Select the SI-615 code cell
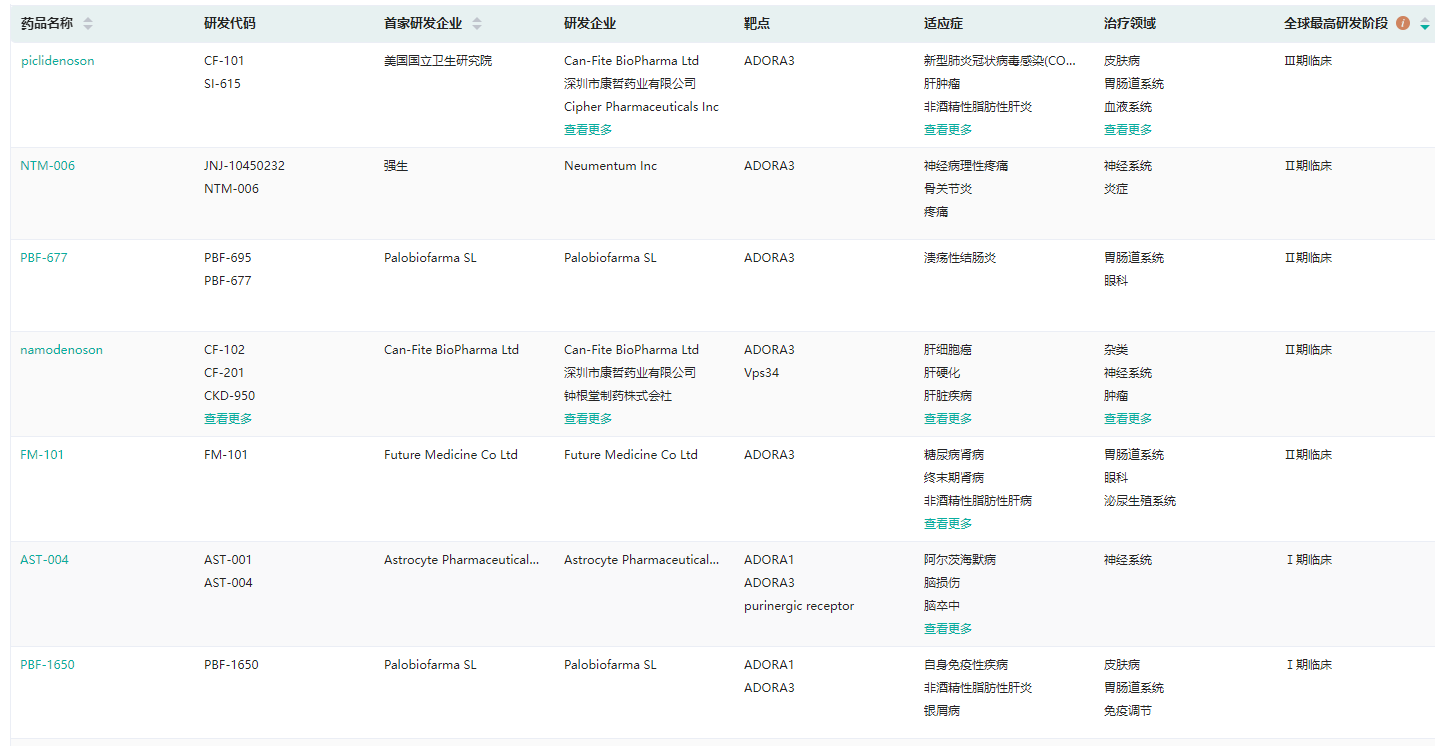Viewport: 1435px width, 746px height. (x=222, y=84)
